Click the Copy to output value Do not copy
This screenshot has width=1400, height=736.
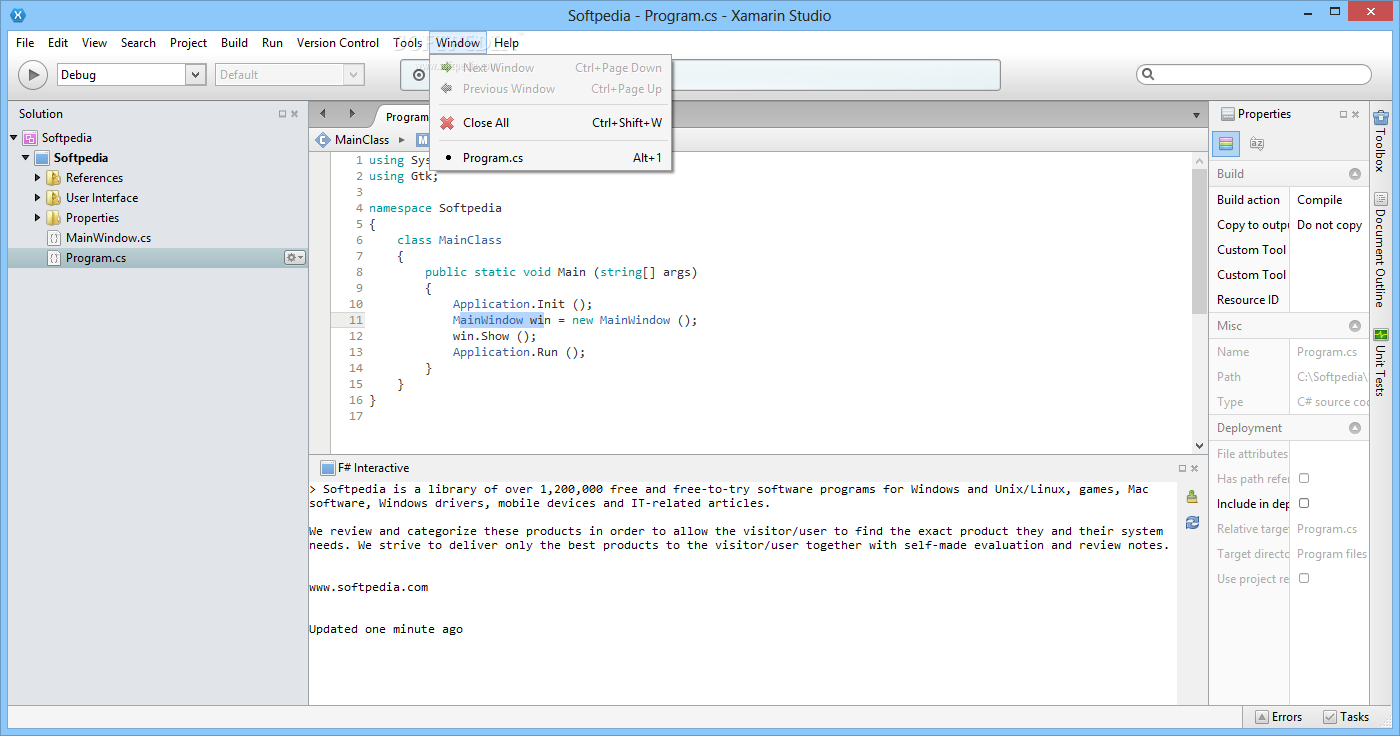pos(1329,225)
